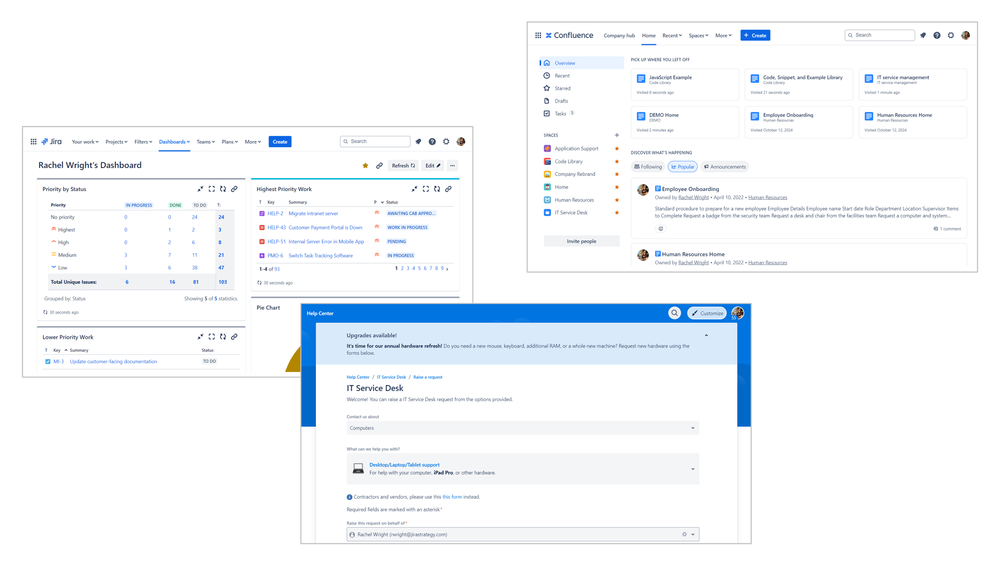Click the Confluence notifications bell icon

click(x=923, y=35)
